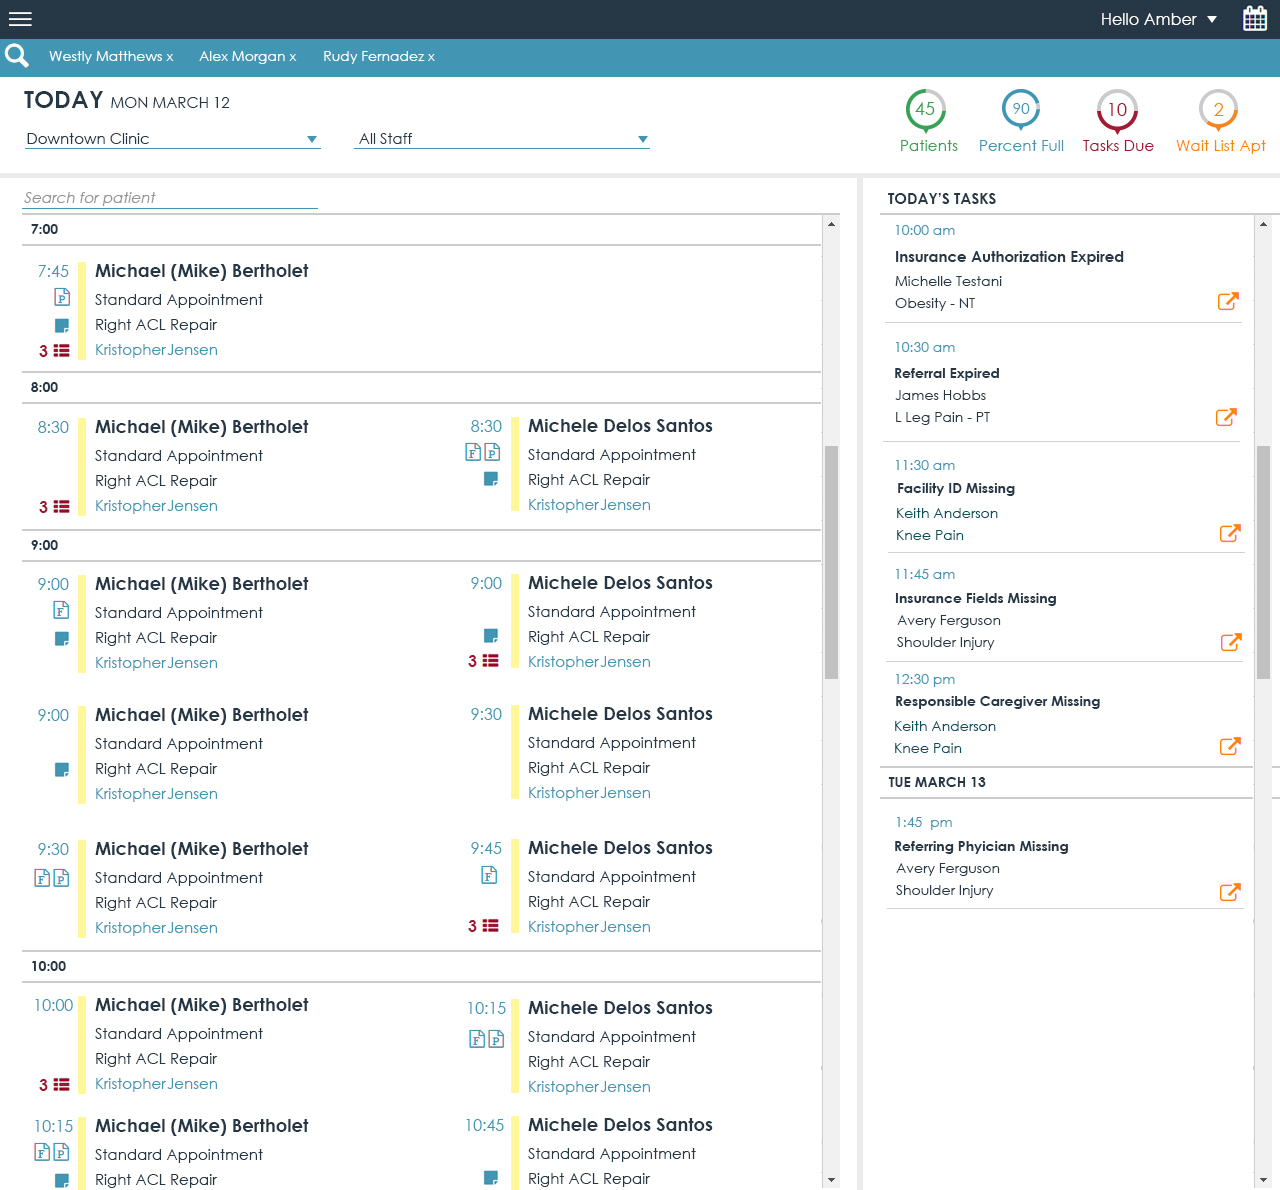Click the 45 Patients indicator
Screen dimensions: 1280x1190
(x=926, y=110)
